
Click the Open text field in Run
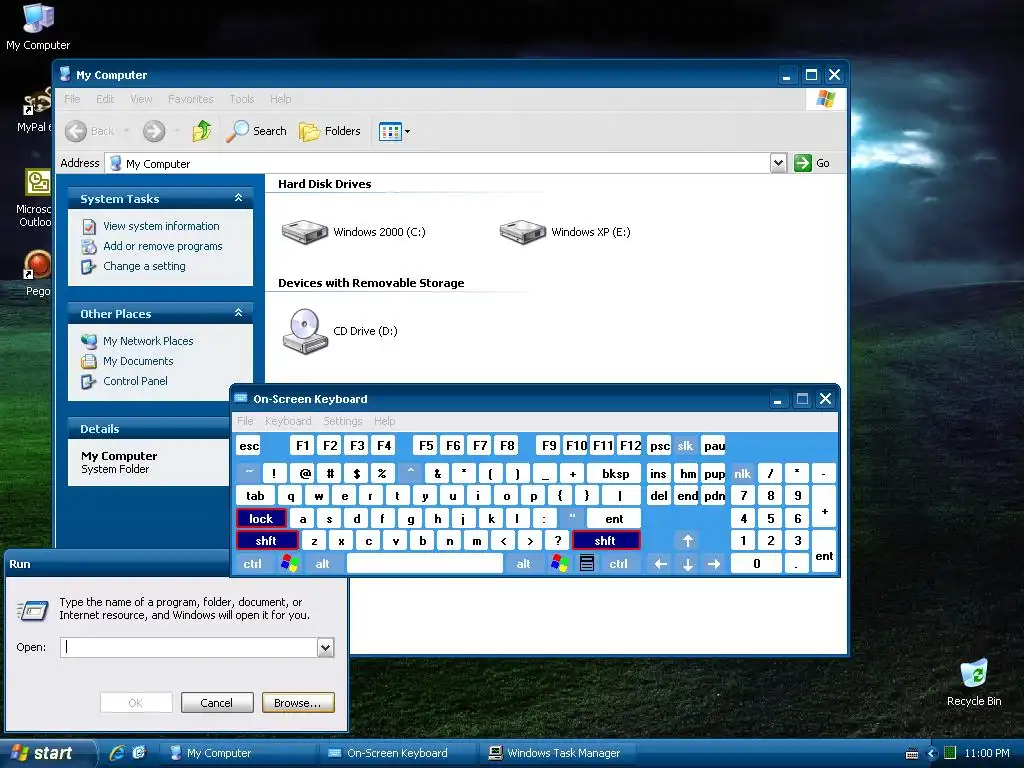(x=189, y=647)
